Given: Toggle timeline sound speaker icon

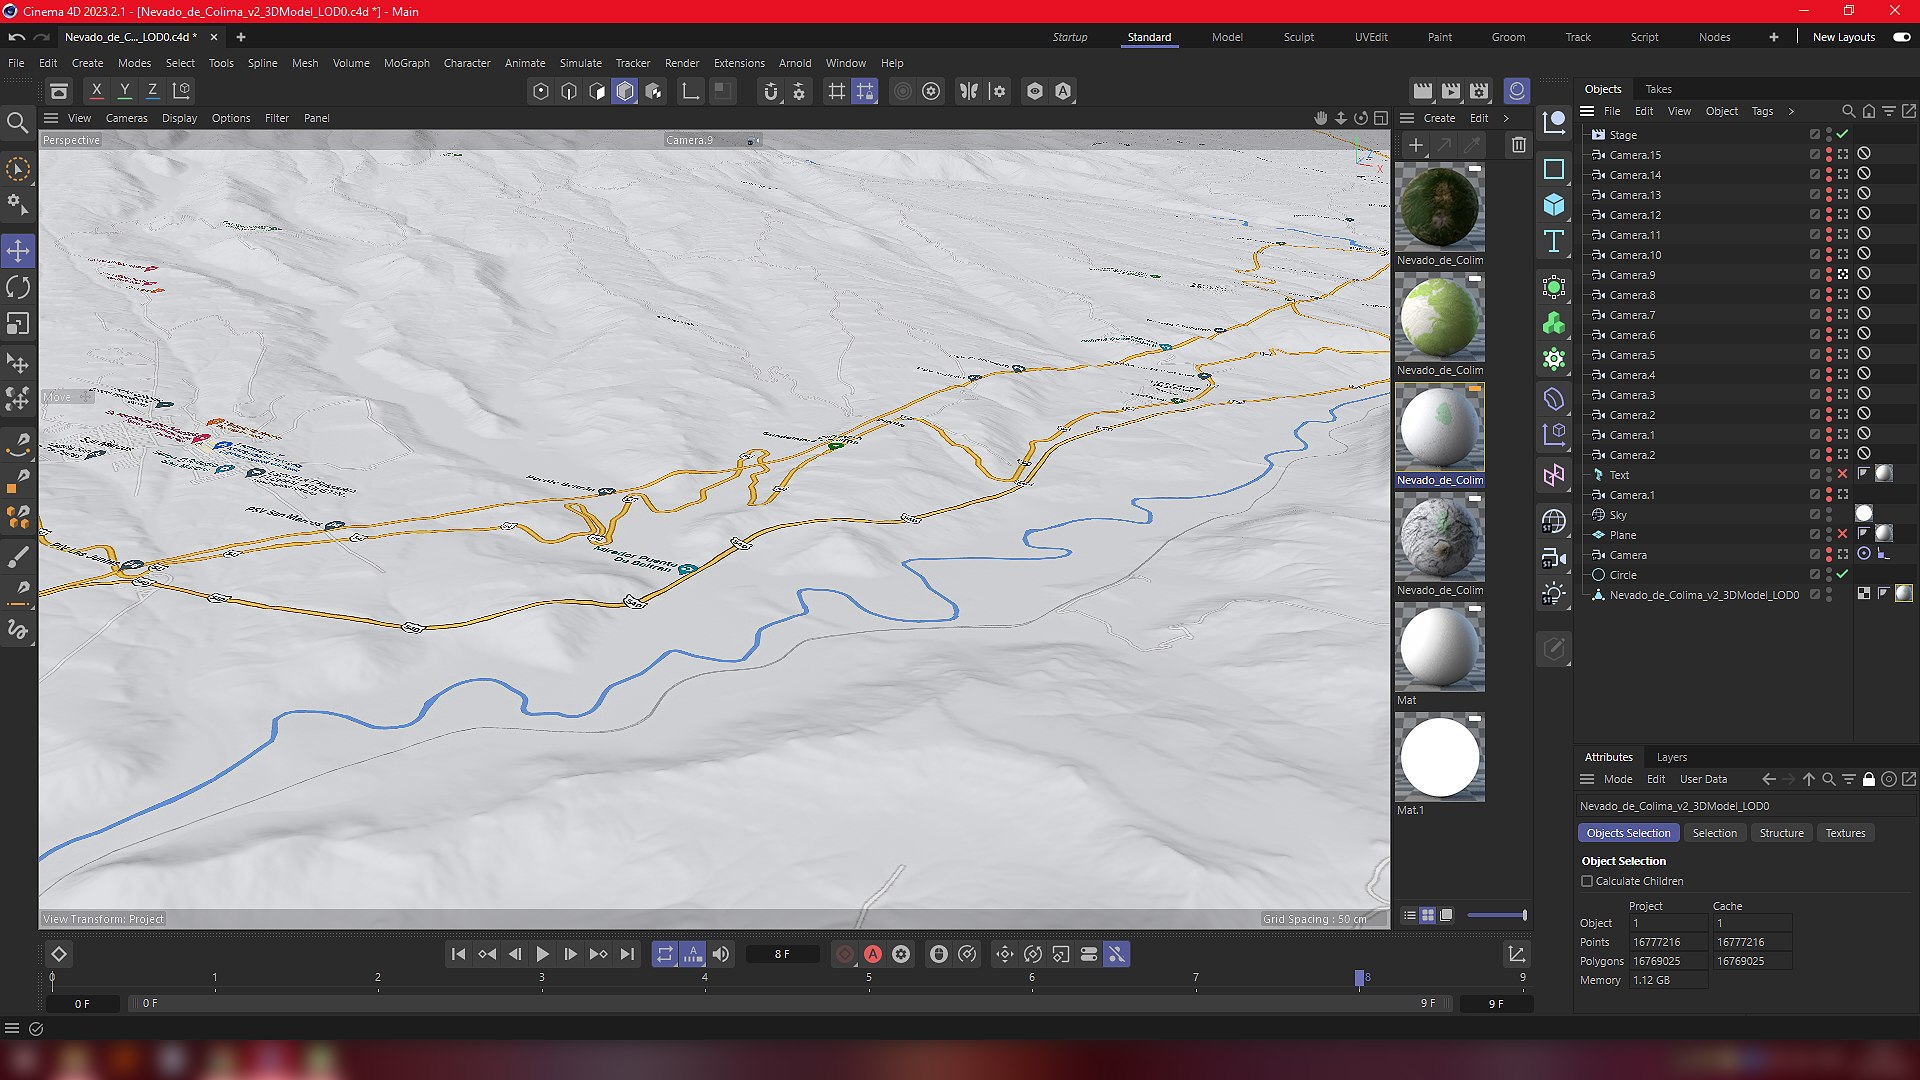Looking at the screenshot, I should [721, 954].
